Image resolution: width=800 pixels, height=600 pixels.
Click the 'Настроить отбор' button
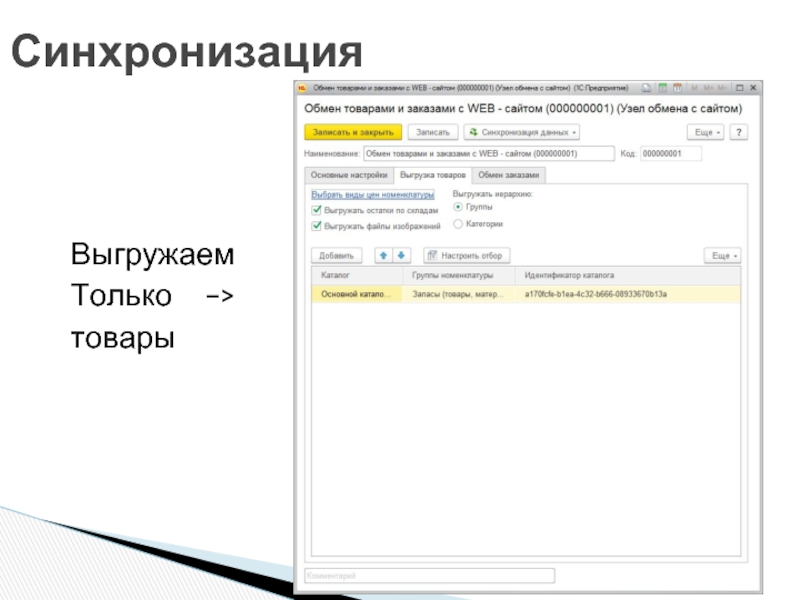[466, 255]
